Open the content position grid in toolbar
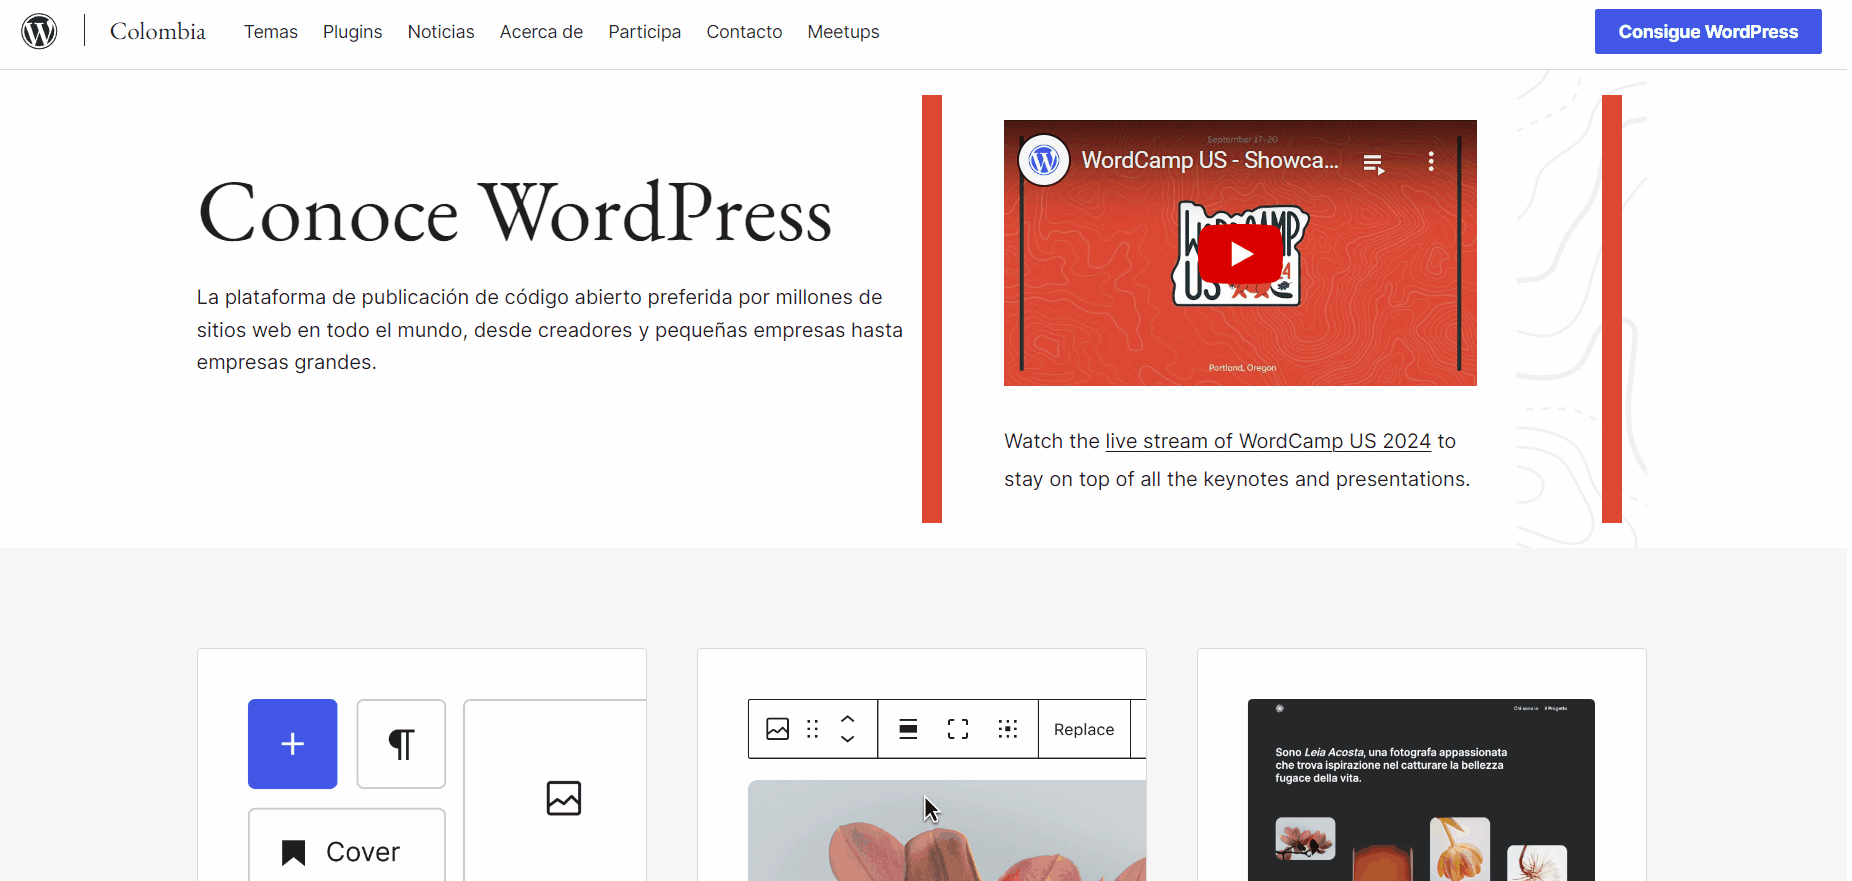The image size is (1852, 881). 1008,729
